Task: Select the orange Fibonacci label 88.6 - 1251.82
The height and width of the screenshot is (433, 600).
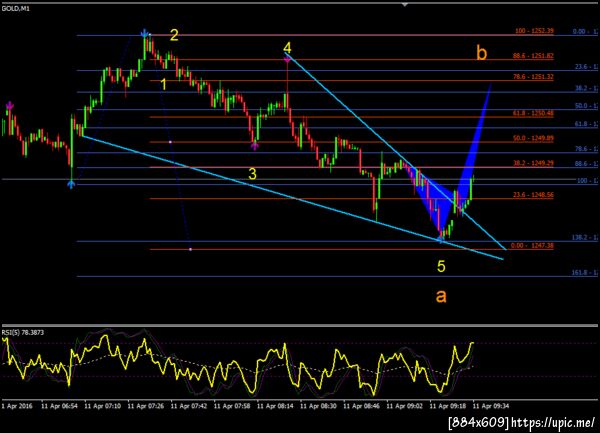Action: coord(533,55)
